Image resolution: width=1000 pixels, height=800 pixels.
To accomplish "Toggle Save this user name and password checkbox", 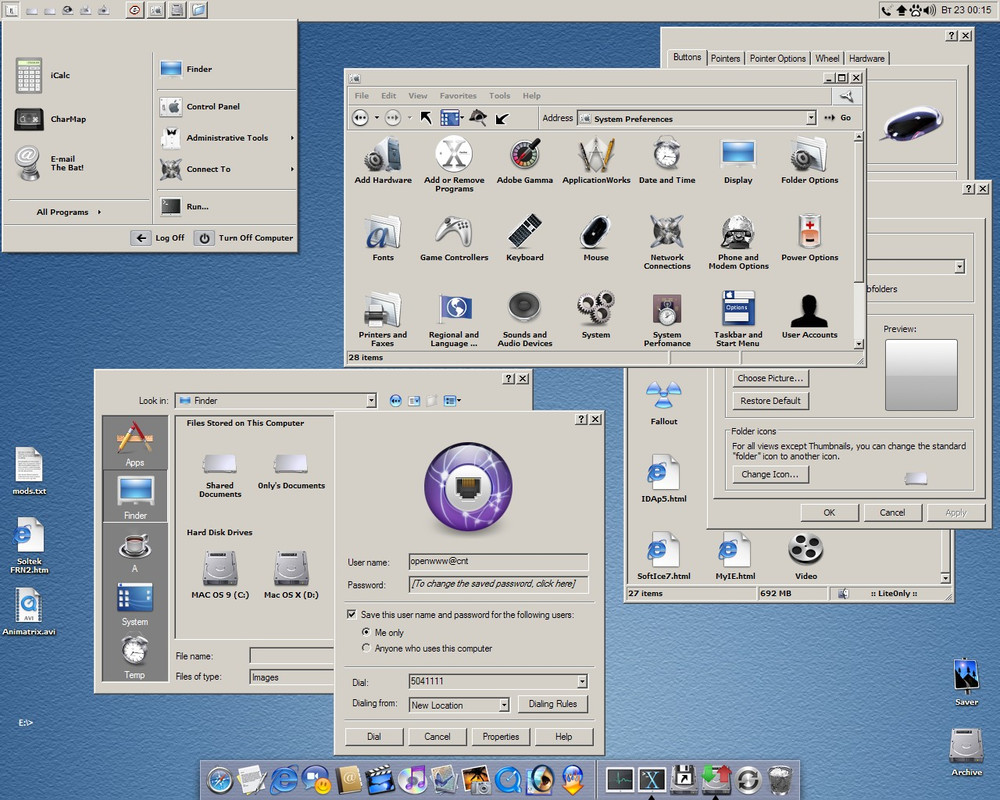I will [x=351, y=614].
